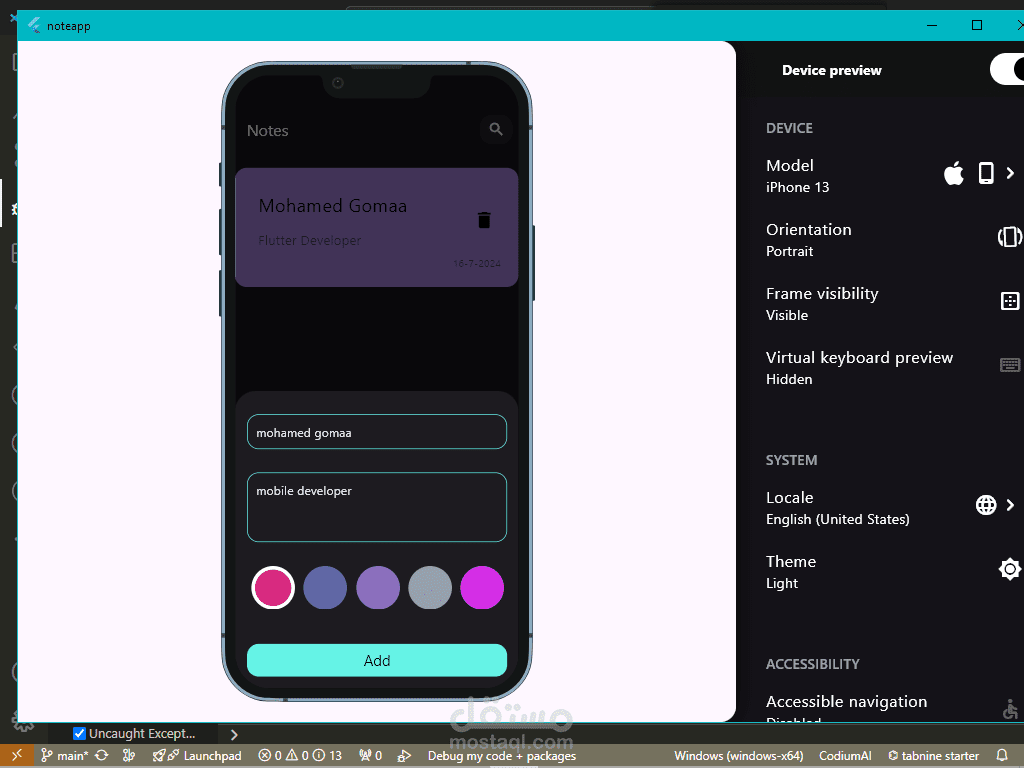Select the gray color circle

(430, 588)
